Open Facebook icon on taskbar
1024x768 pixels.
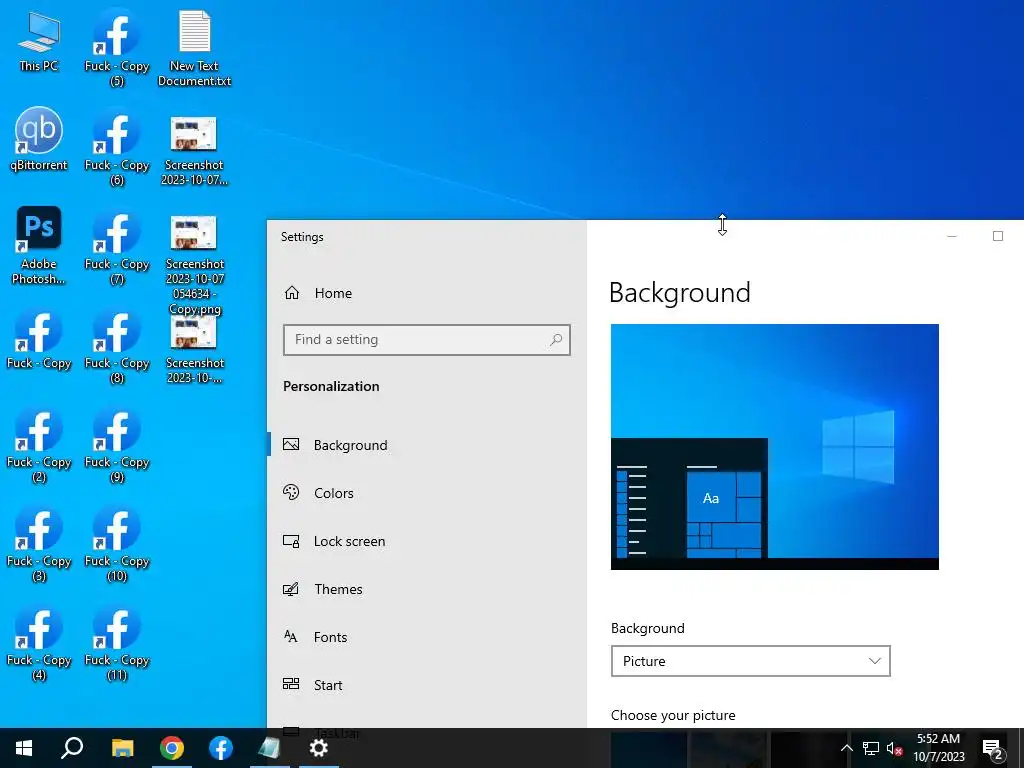point(221,748)
